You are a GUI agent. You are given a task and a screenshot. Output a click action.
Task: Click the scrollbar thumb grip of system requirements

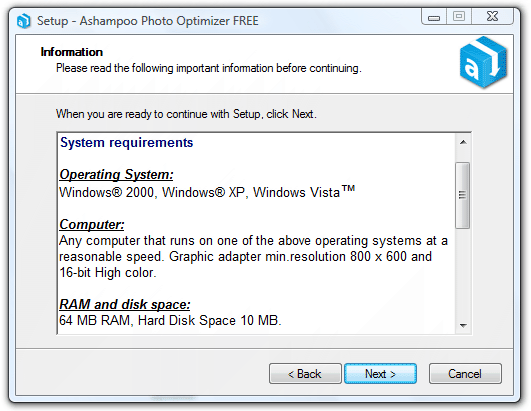(462, 195)
